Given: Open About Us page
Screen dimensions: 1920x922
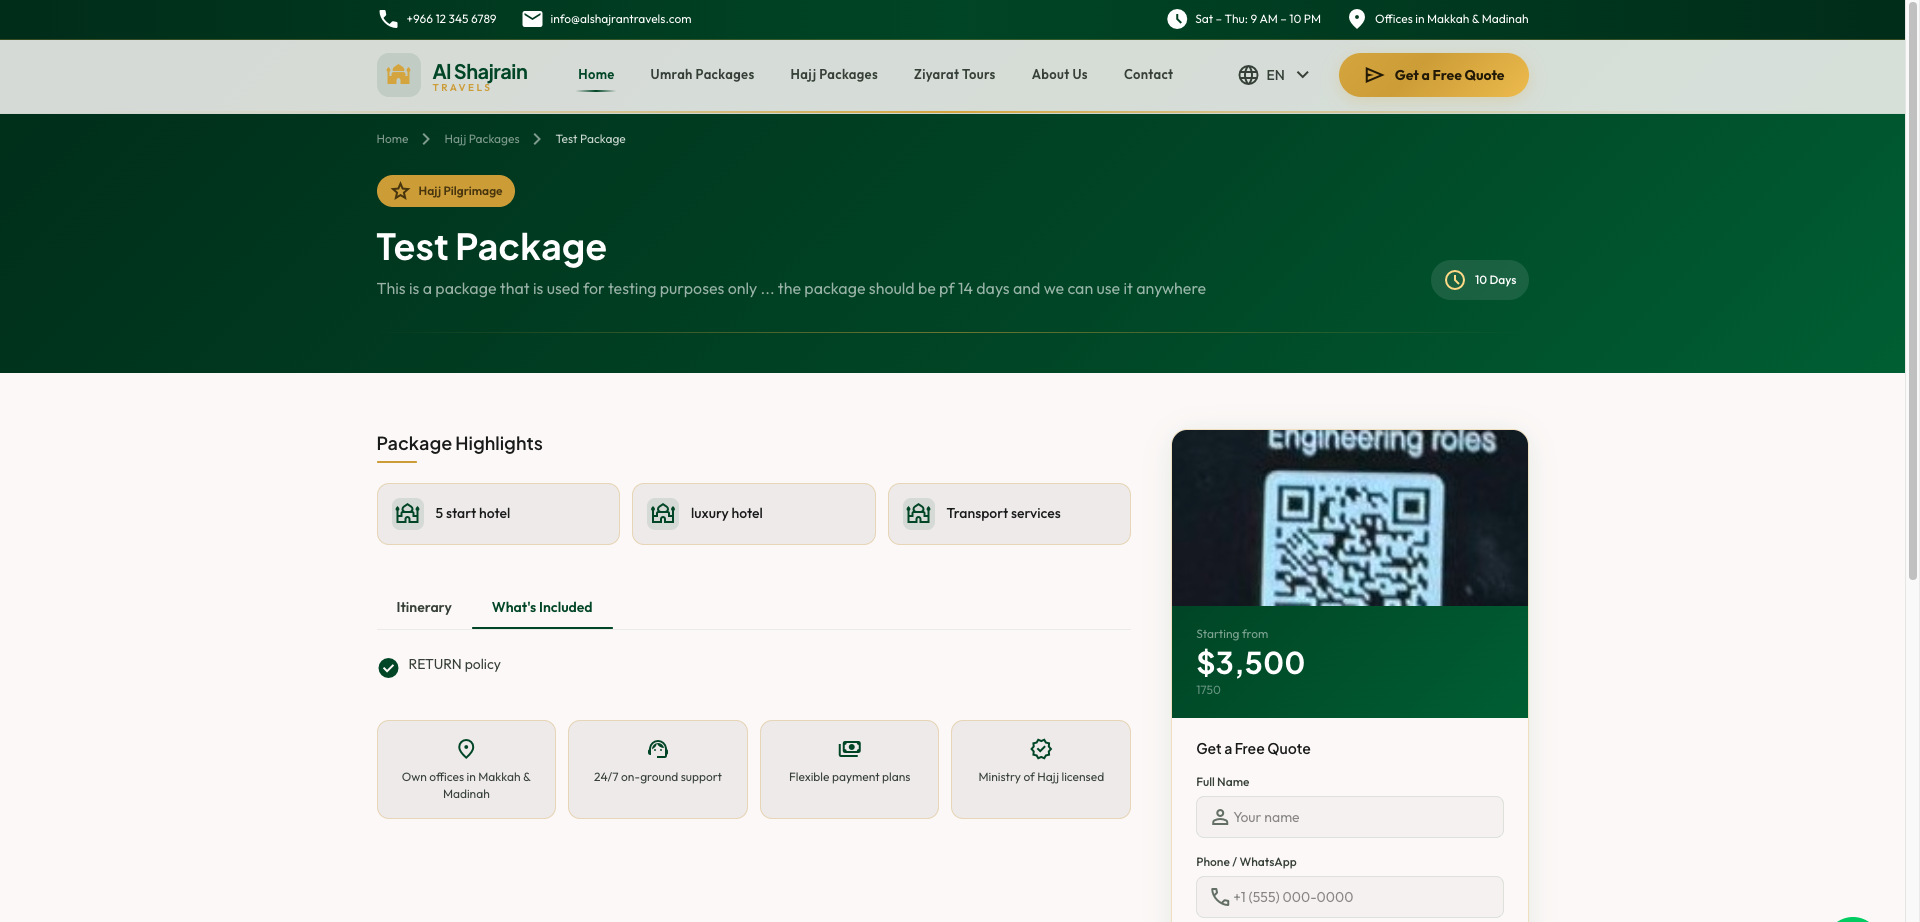Looking at the screenshot, I should (1060, 75).
